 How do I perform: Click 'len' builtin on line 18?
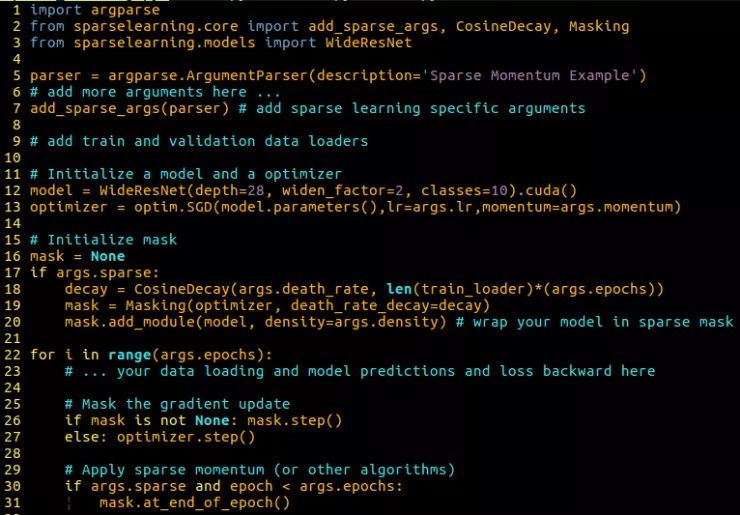[x=399, y=289]
